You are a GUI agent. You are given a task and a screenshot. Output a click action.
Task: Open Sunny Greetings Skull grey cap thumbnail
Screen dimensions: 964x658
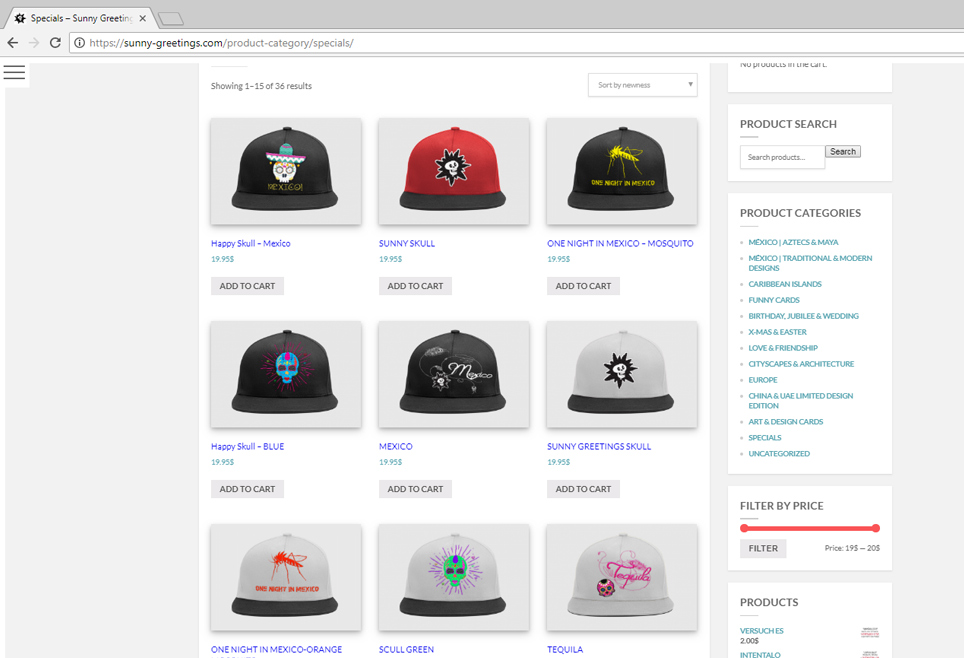click(622, 374)
